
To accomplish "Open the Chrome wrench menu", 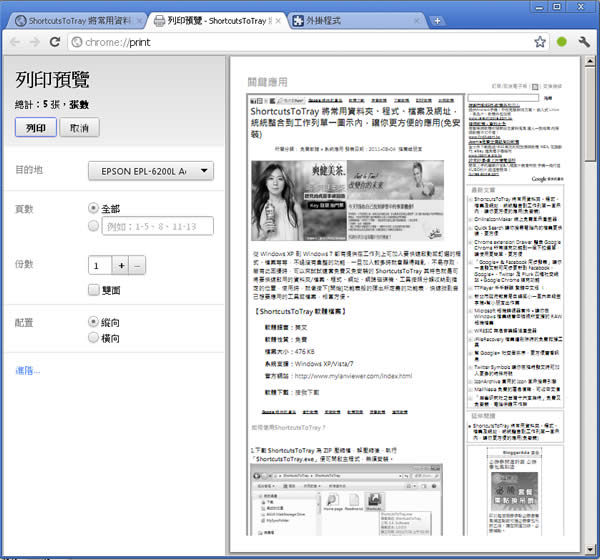I will [x=584, y=42].
